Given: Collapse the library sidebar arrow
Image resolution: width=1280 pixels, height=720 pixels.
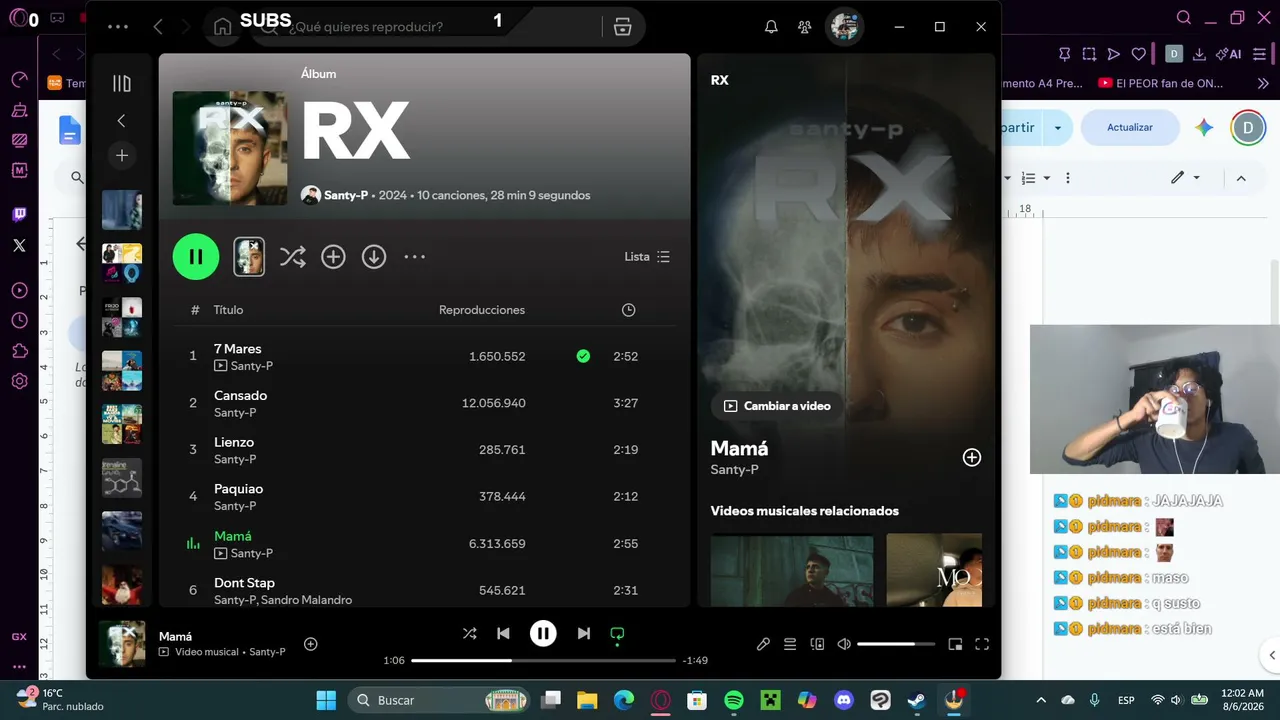Looking at the screenshot, I should (x=122, y=121).
